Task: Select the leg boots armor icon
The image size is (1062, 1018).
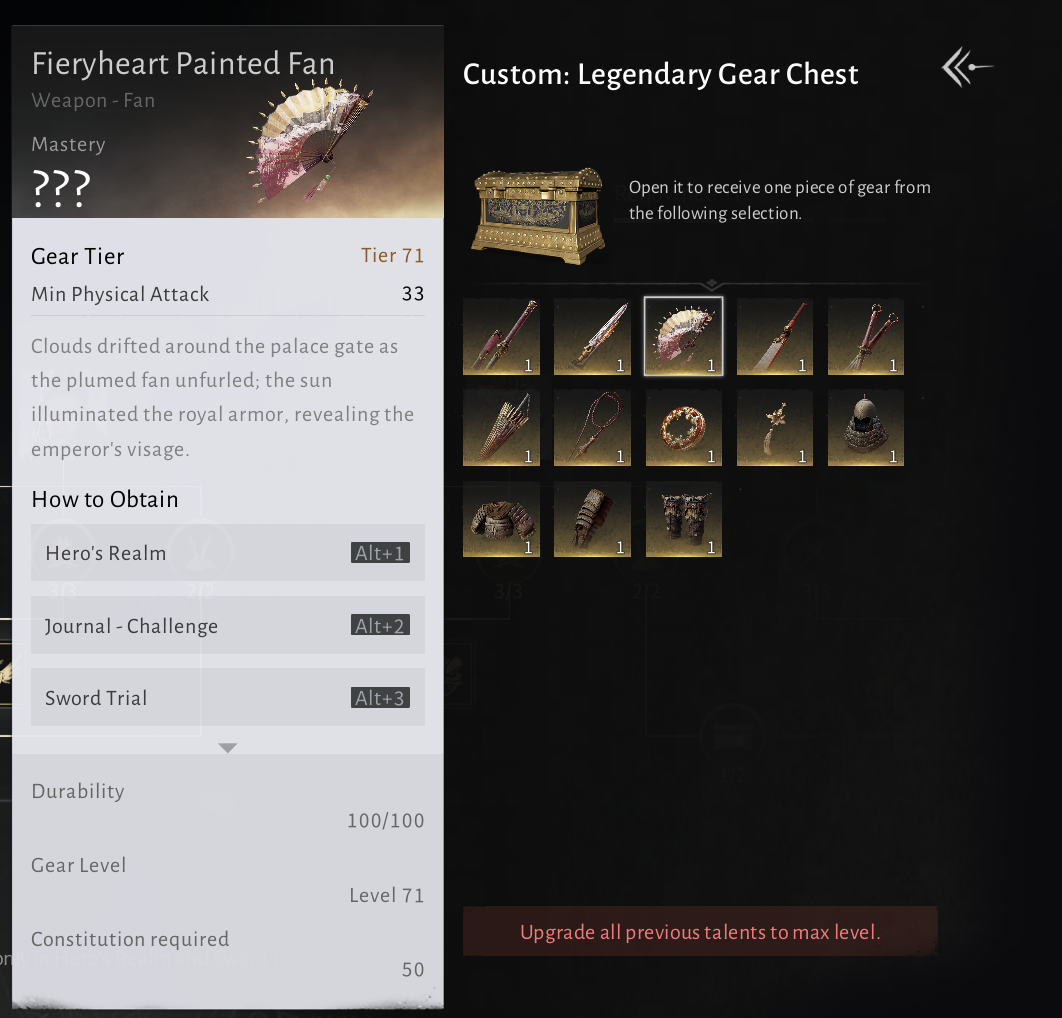Action: pyautogui.click(x=683, y=519)
